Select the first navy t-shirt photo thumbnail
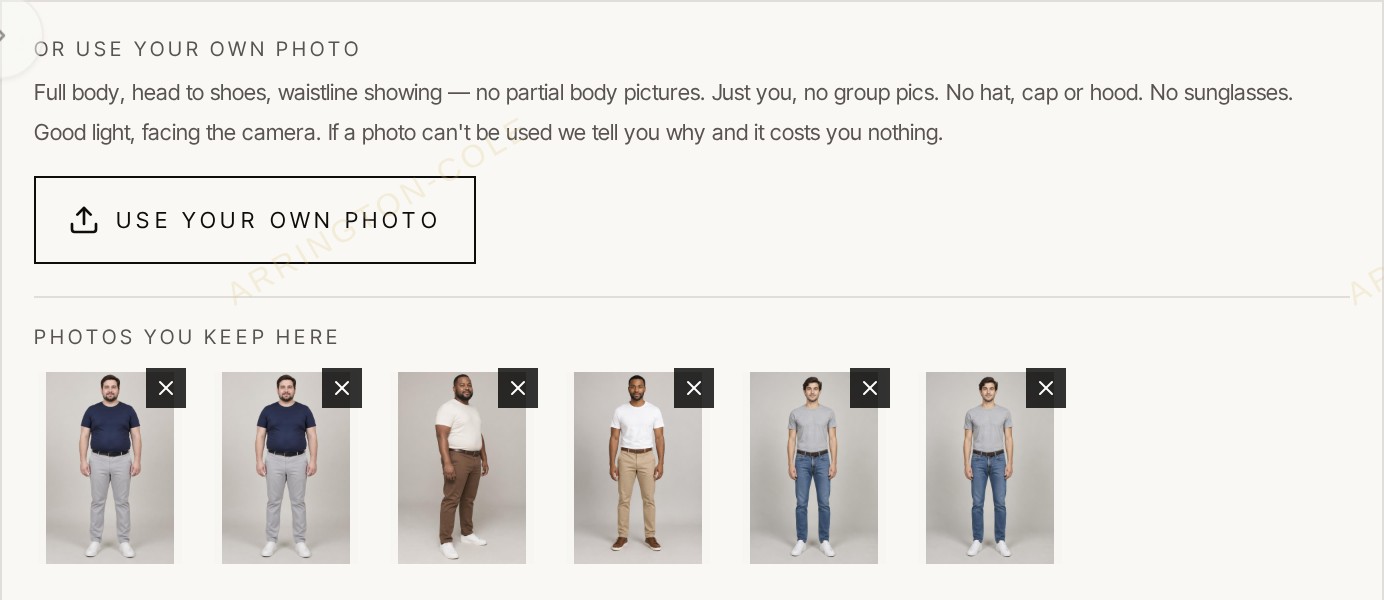 coord(110,468)
